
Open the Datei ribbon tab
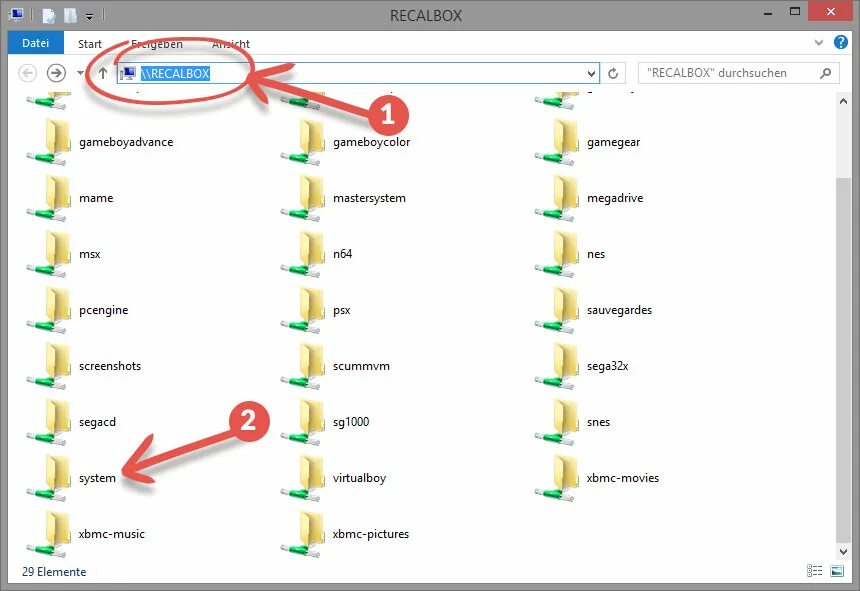36,43
